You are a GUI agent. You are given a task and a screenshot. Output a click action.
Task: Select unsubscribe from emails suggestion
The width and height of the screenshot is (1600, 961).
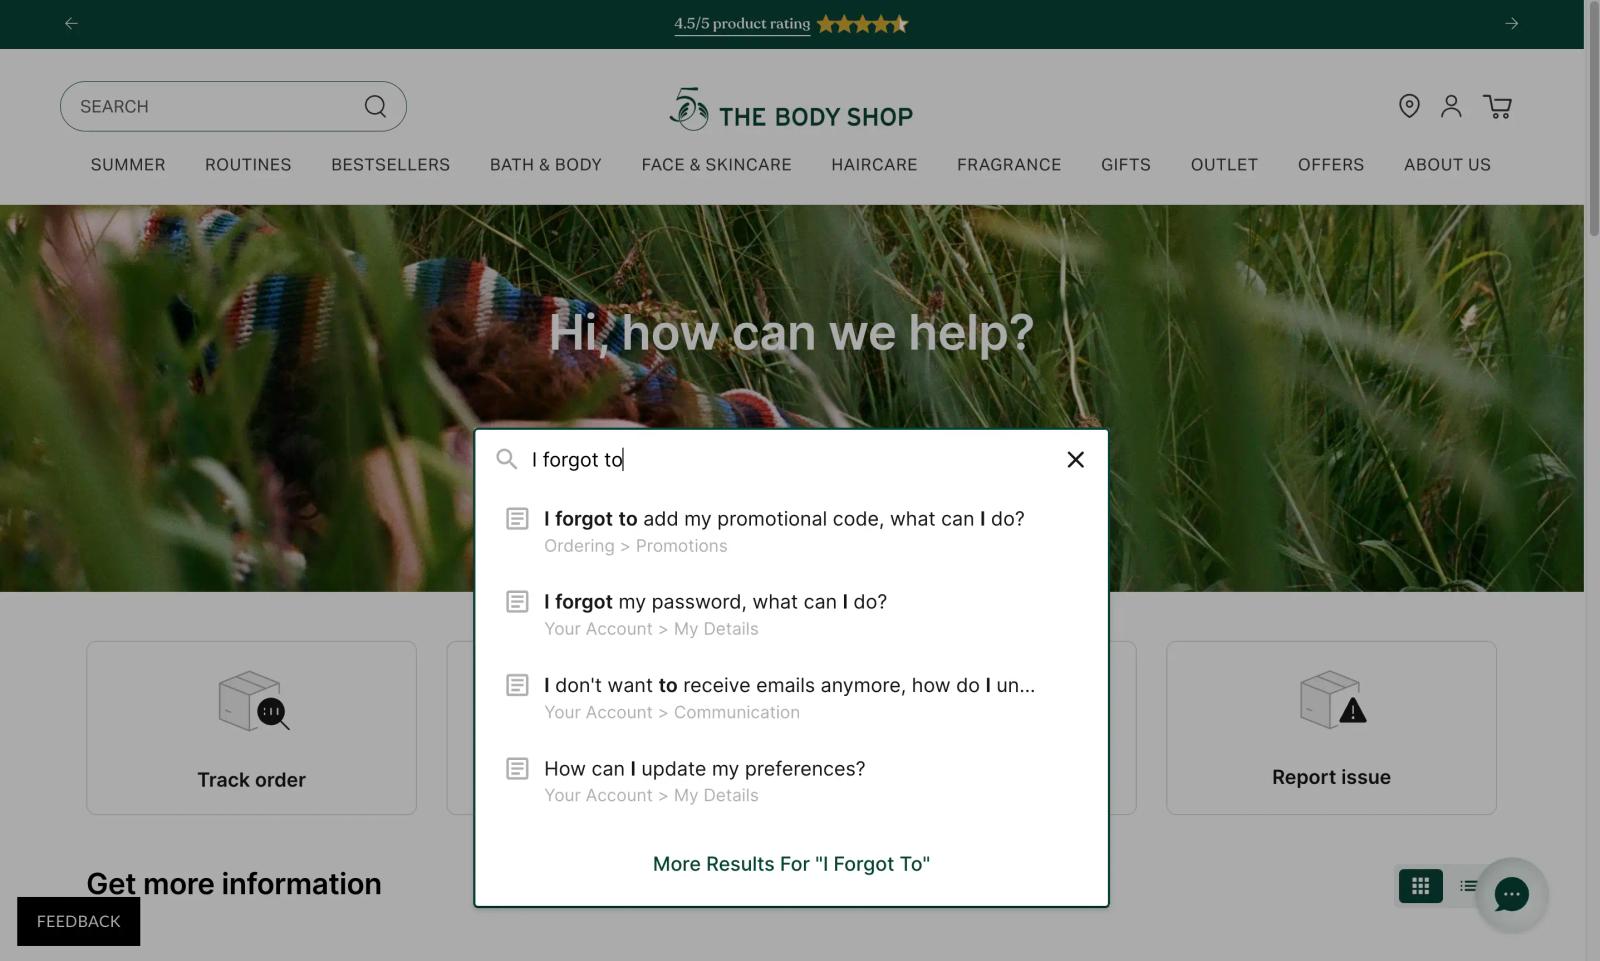coord(791,698)
